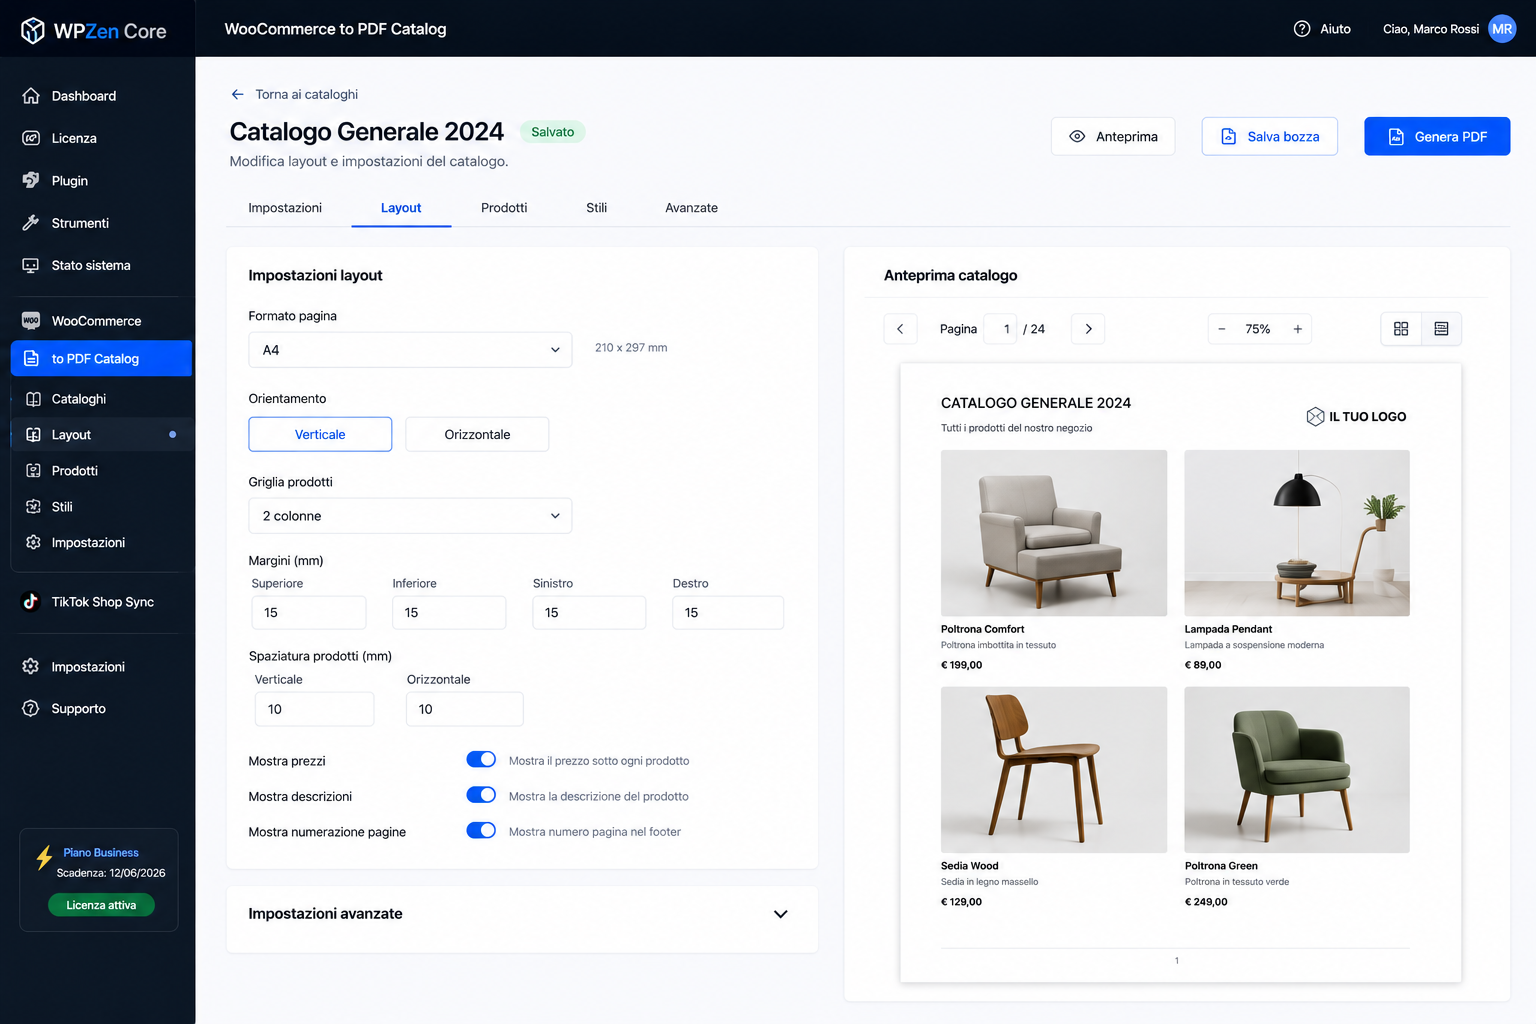This screenshot has width=1536, height=1024.
Task: Click the WooCommerce woo icon
Action: (x=31, y=321)
